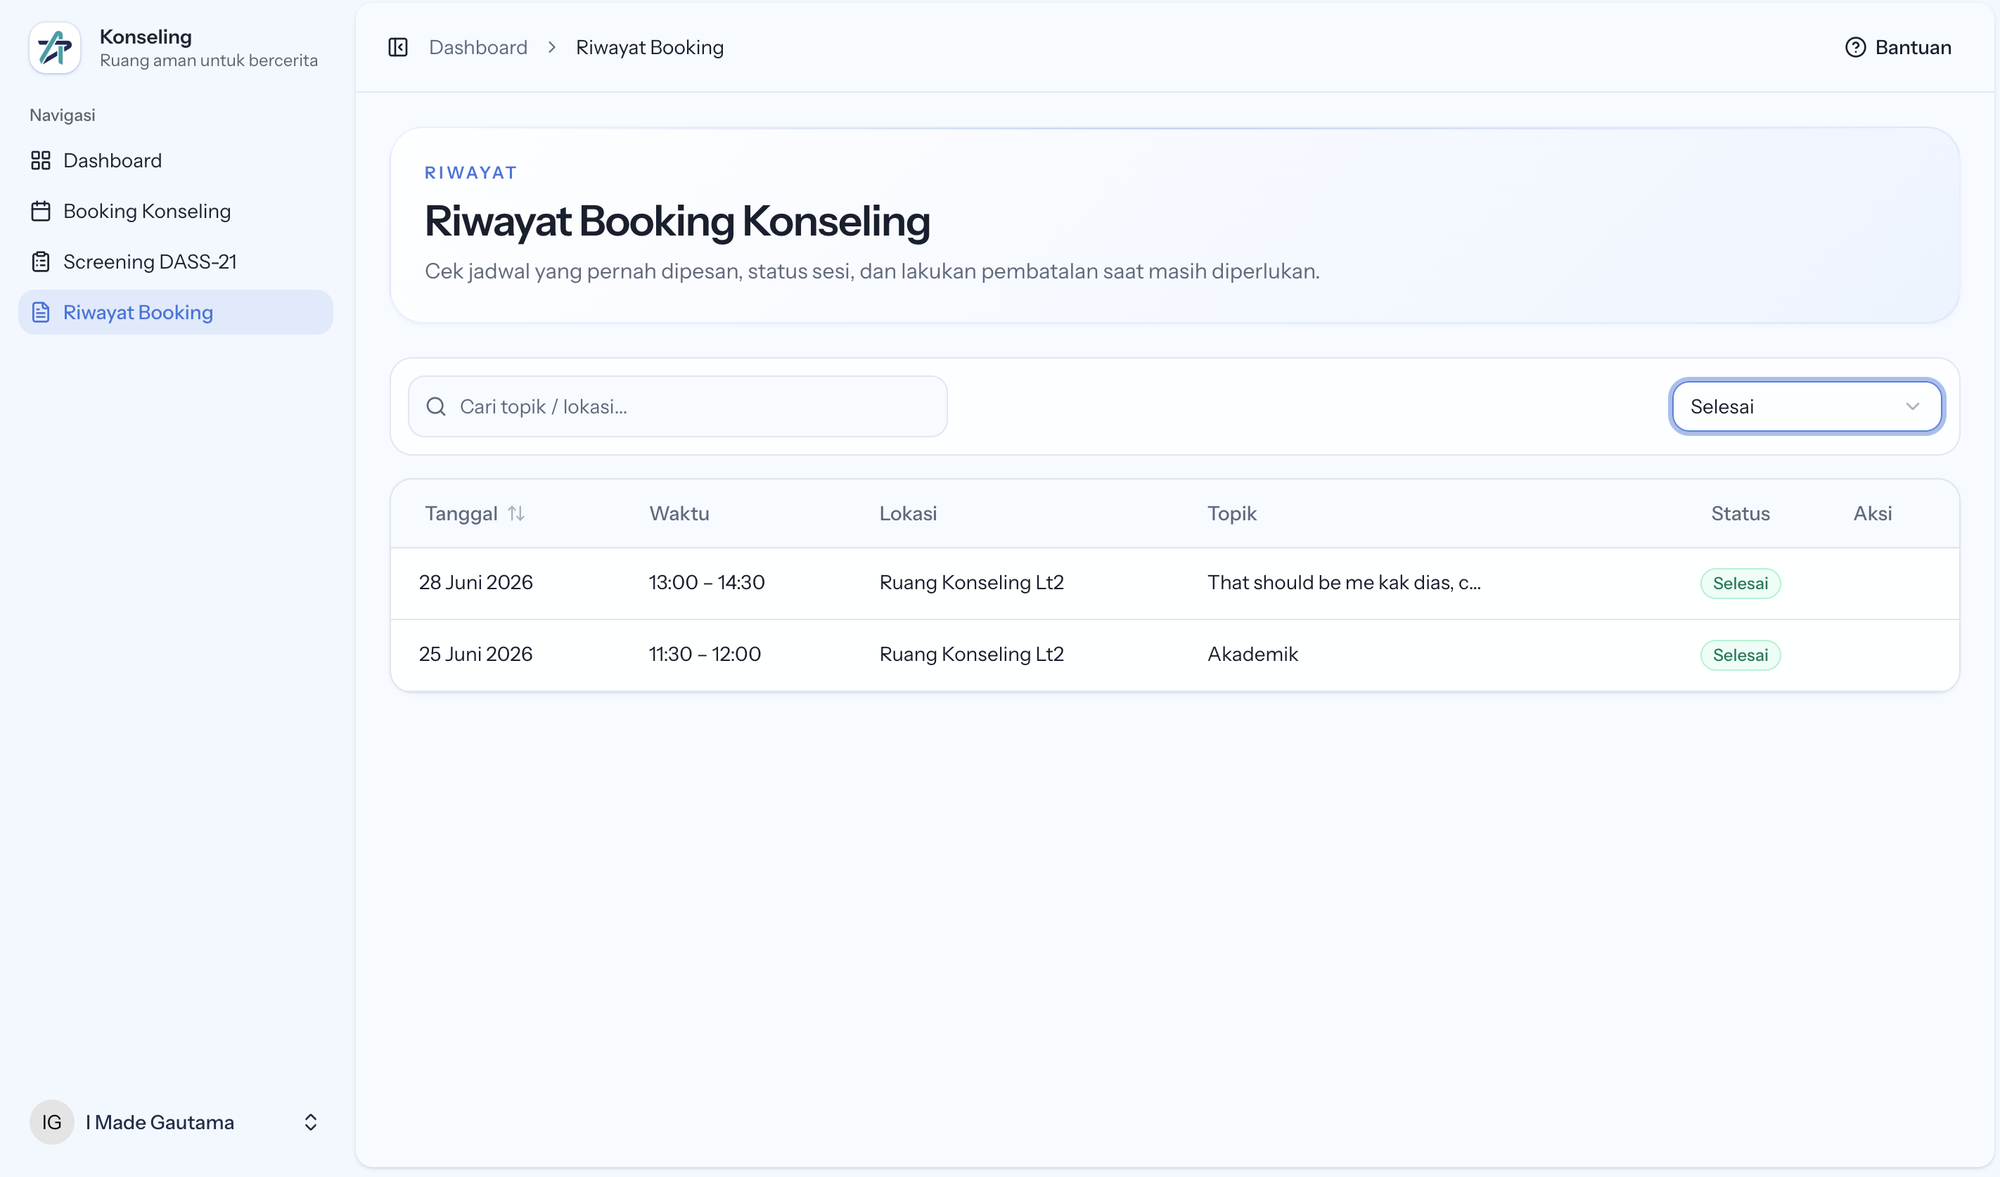Open Dashboard in the sidebar navigation
This screenshot has height=1177, width=2000.
[176, 161]
